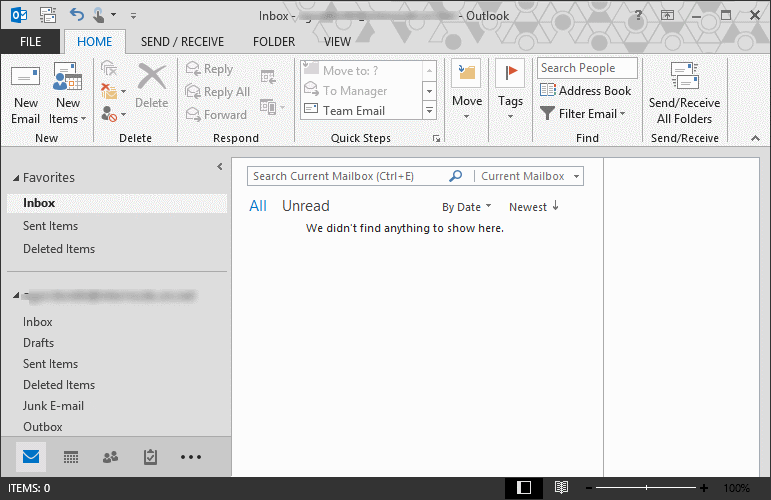Select Normal view in status bar
The image size is (771, 500).
tap(524, 488)
